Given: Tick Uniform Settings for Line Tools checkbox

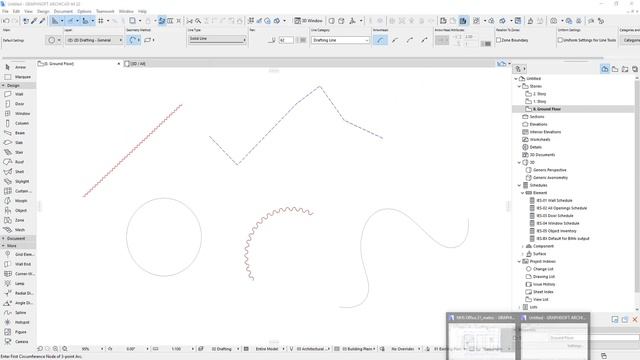Looking at the screenshot, I should (560, 40).
